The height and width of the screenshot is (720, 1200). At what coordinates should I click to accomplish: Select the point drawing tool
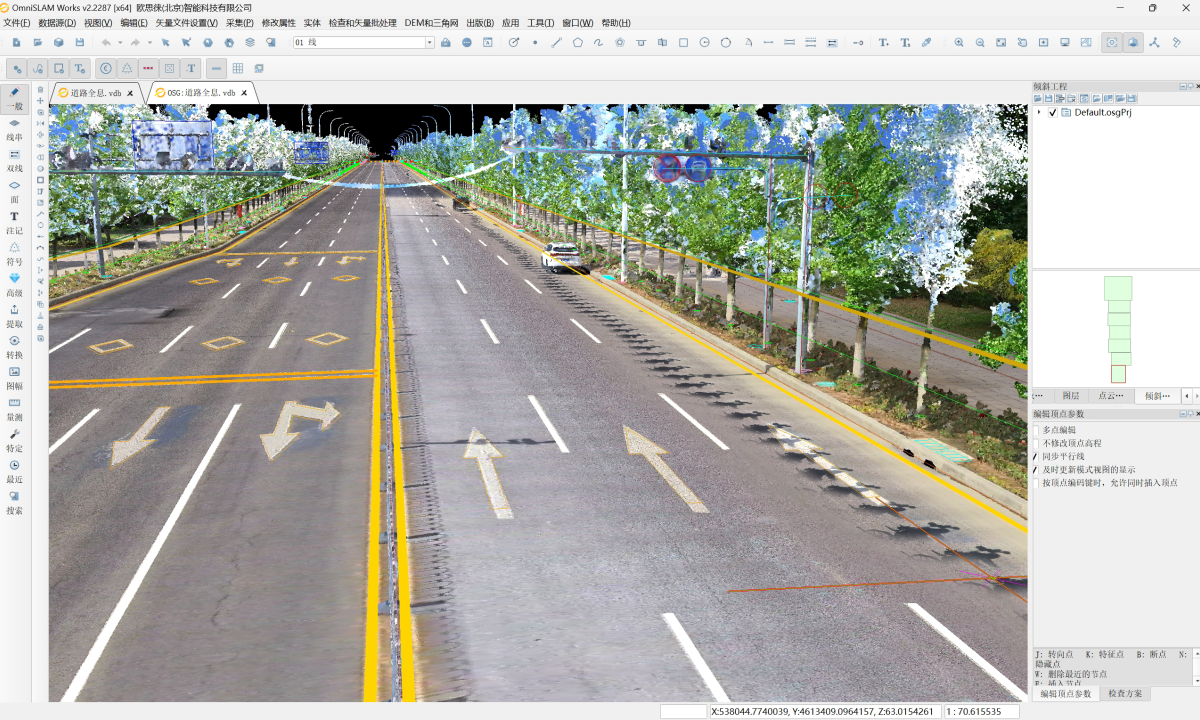tap(535, 43)
